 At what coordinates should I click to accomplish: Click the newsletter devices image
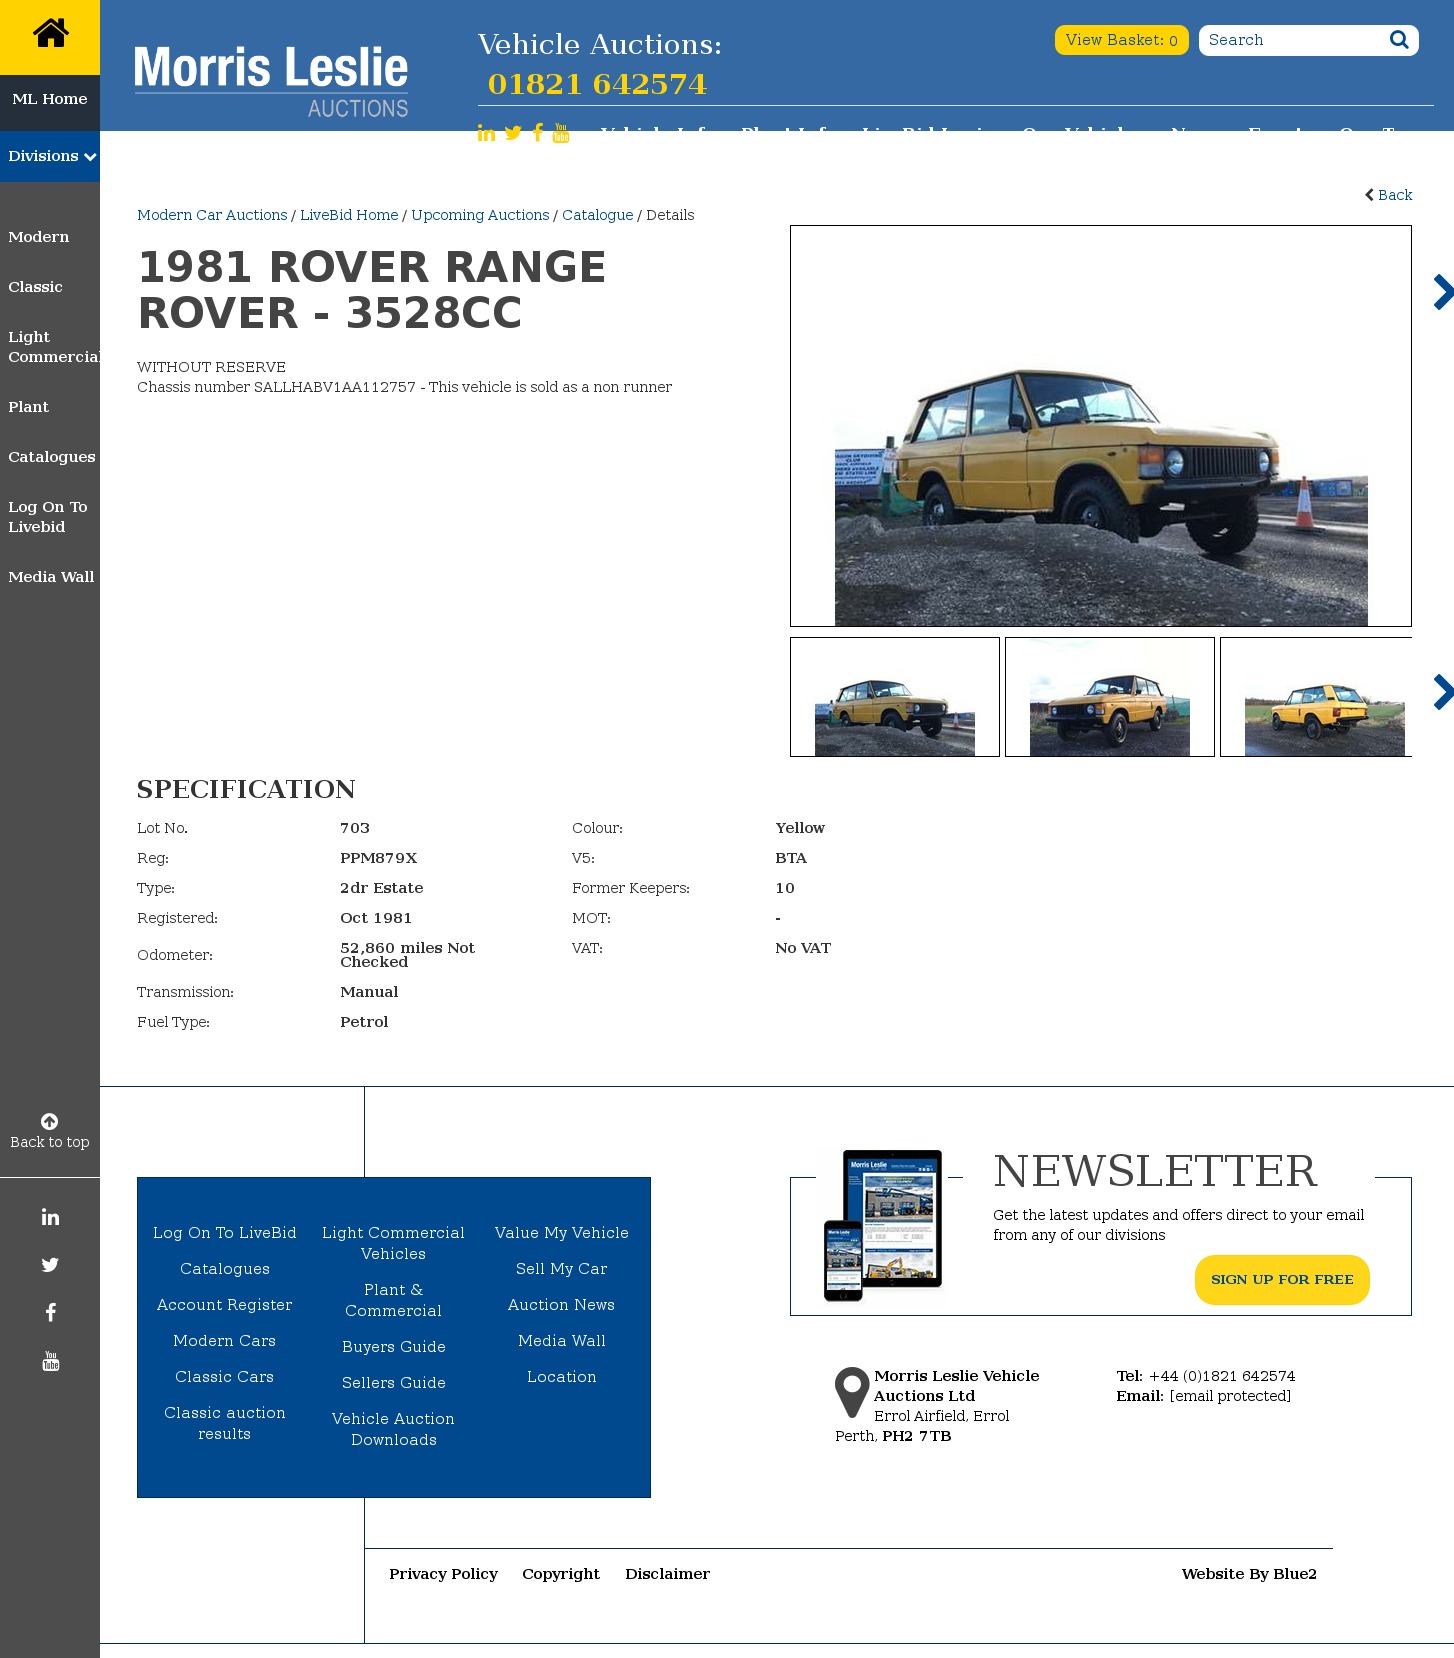point(883,1225)
